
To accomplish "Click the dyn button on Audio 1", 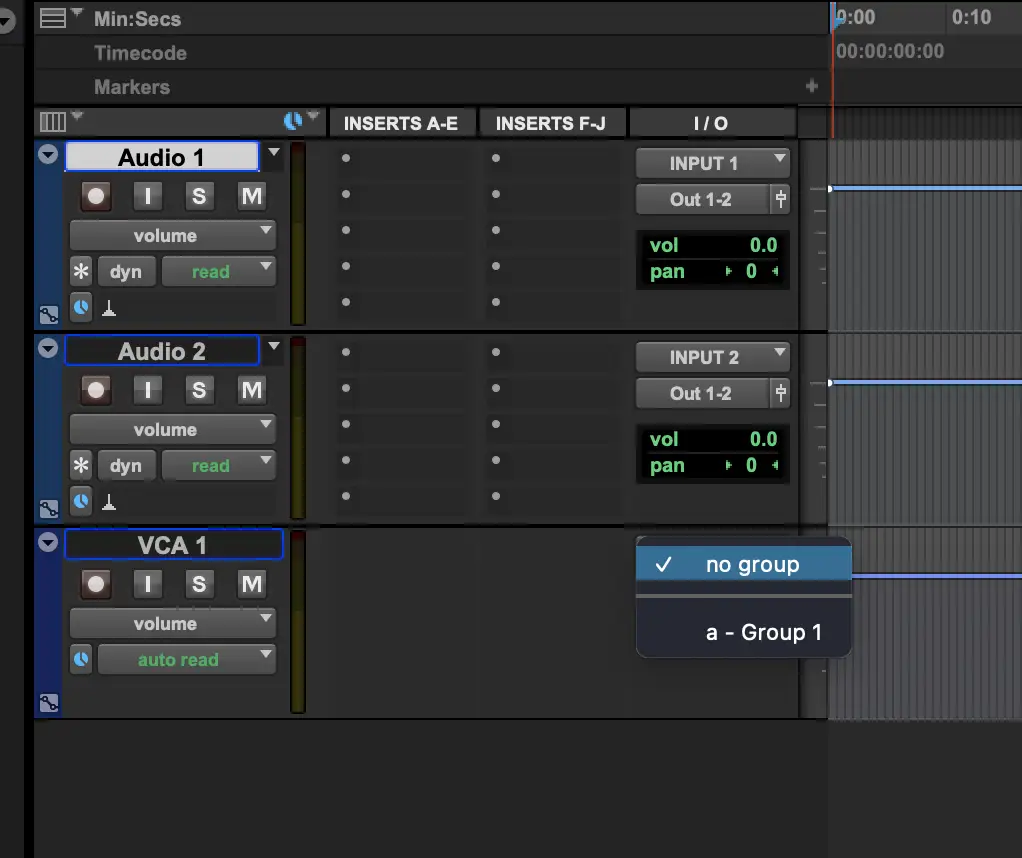I will [x=126, y=272].
